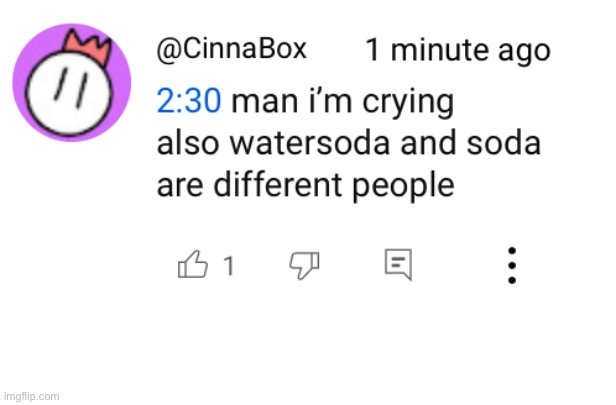The image size is (616, 405).
Task: Click the word "are" on the last line
Action: coord(181,186)
